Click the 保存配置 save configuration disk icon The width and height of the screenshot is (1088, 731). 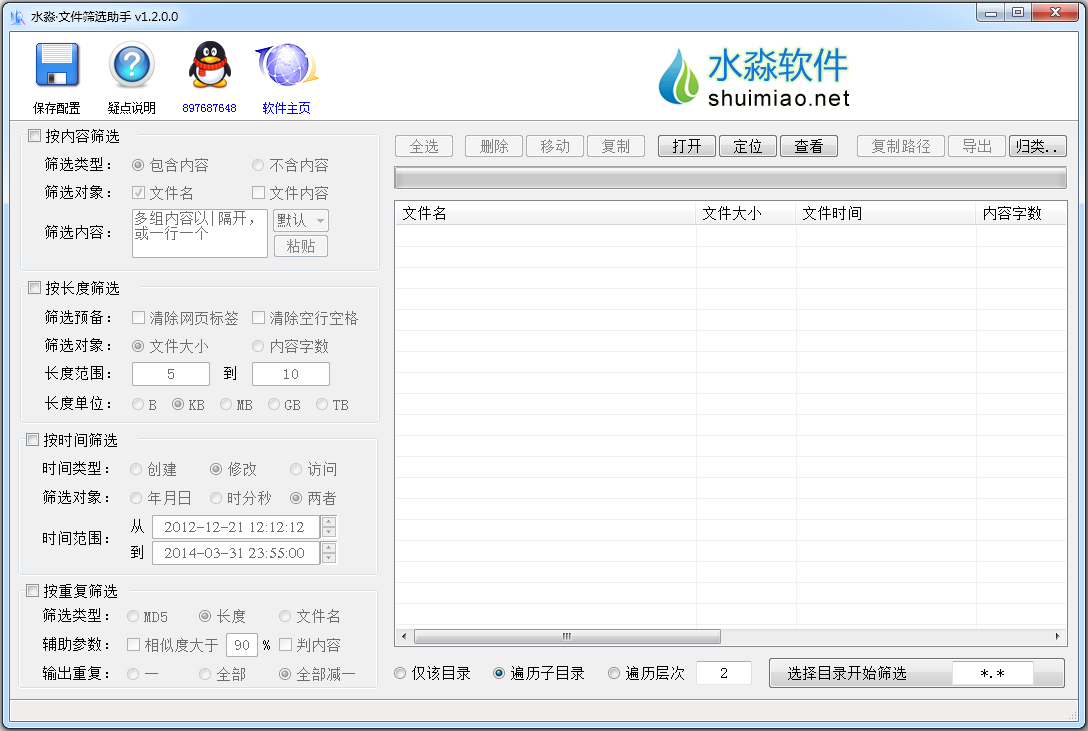click(x=56, y=64)
